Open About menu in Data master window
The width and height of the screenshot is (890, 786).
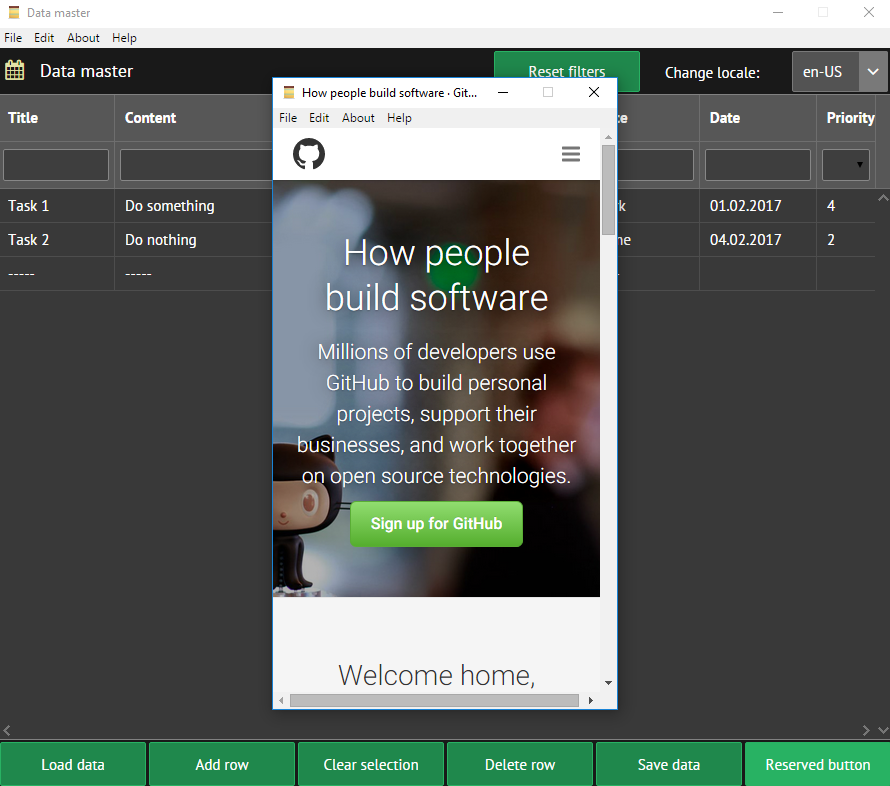pos(83,38)
